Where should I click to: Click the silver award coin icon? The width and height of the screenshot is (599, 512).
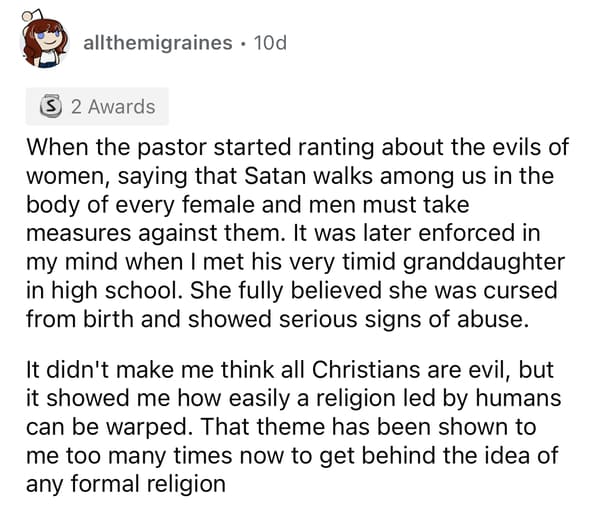[x=51, y=107]
